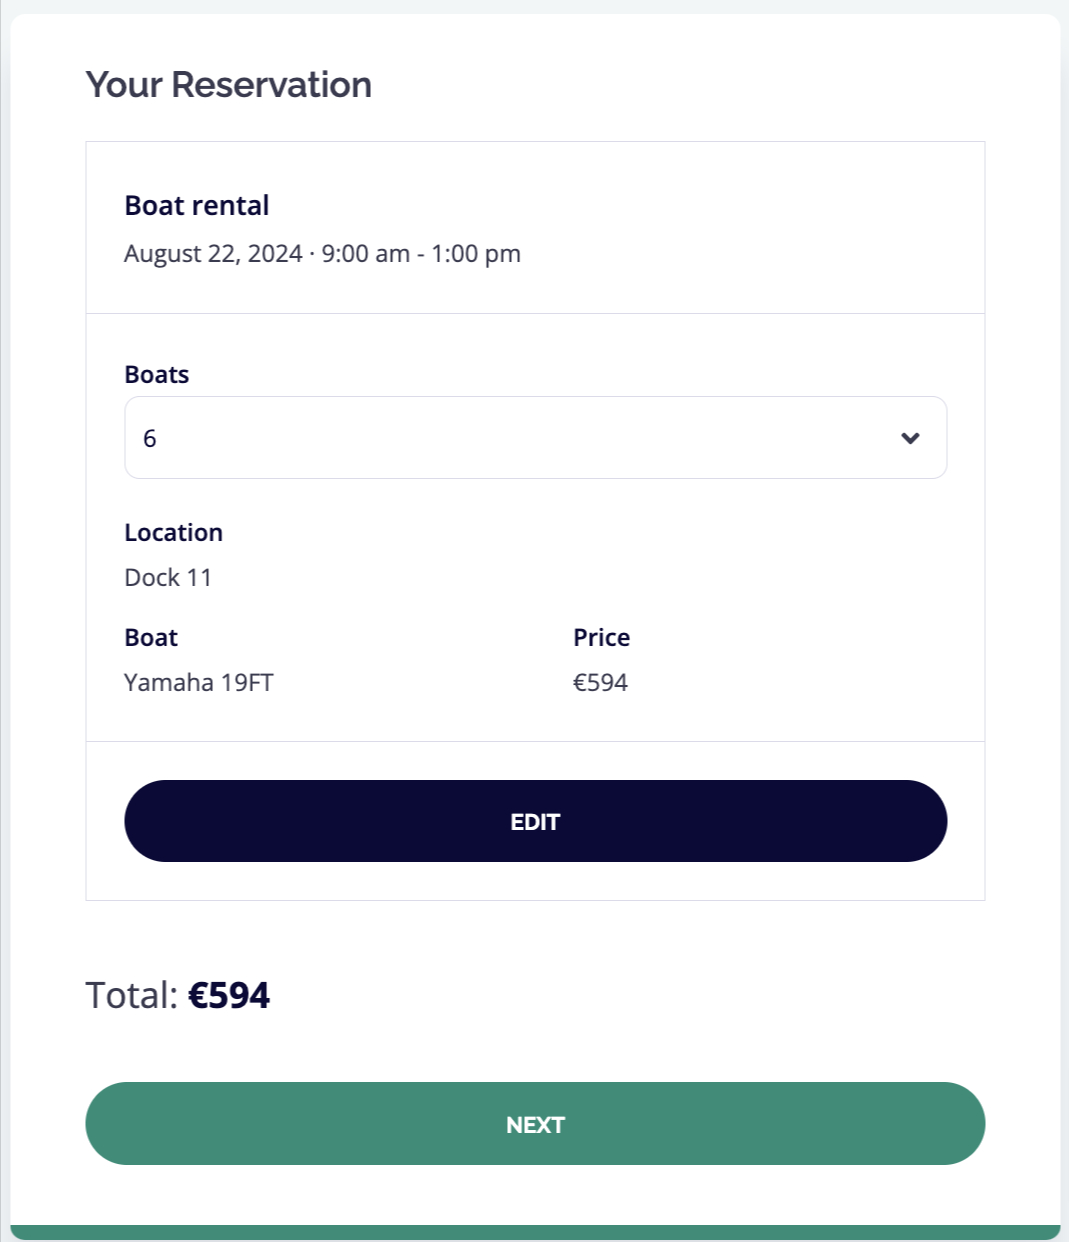Click the Boat column label
This screenshot has width=1069, height=1242.
[x=151, y=637]
